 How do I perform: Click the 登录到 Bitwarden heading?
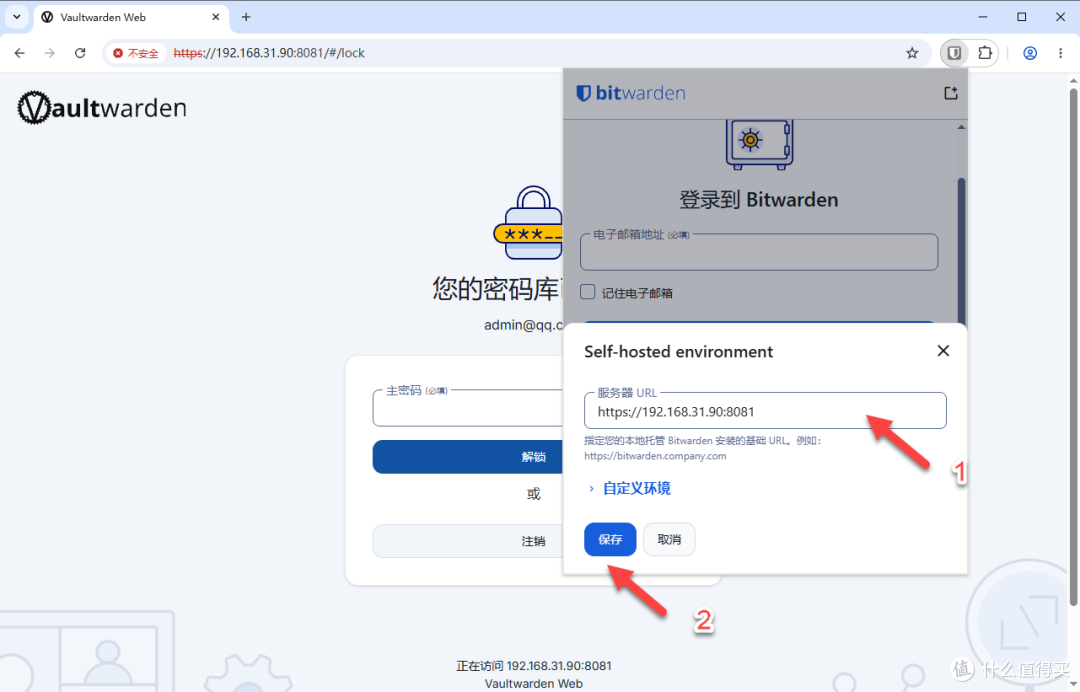(758, 200)
